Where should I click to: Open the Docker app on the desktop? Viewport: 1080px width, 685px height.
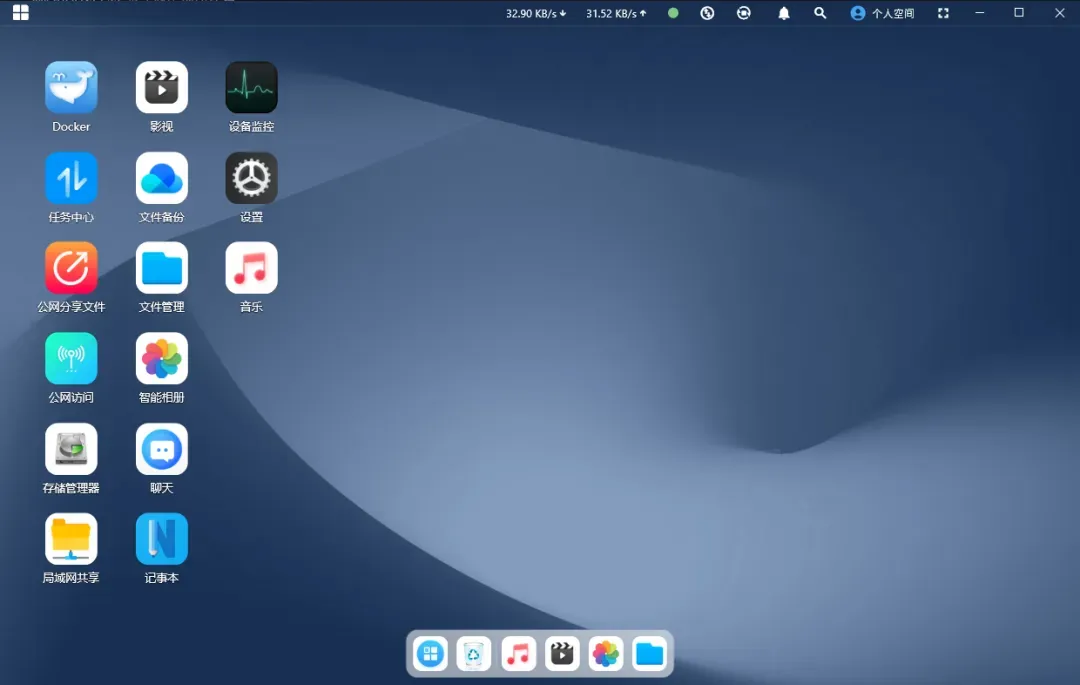coord(71,88)
